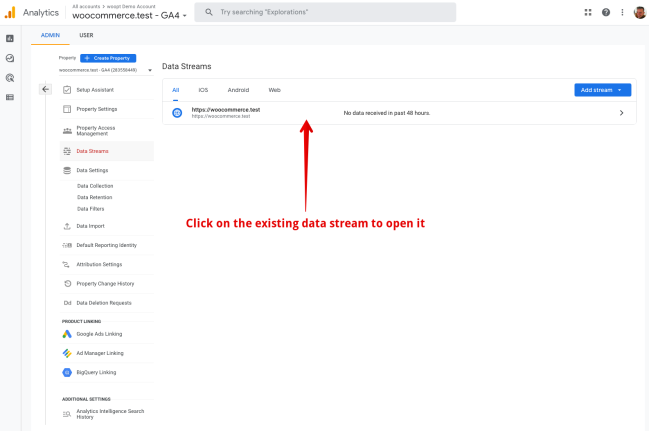Screen dimensions: 649x431
Task: Filter streams by the iOS tab
Action: coord(203,90)
